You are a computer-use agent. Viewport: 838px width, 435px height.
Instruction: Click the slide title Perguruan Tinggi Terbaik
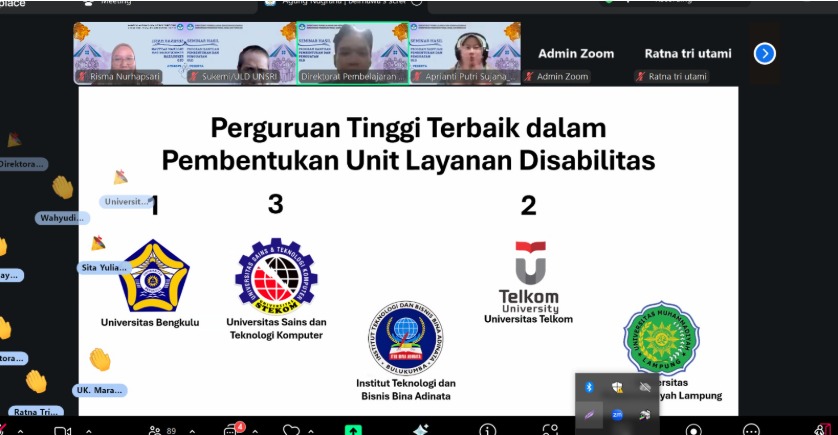[x=408, y=144]
